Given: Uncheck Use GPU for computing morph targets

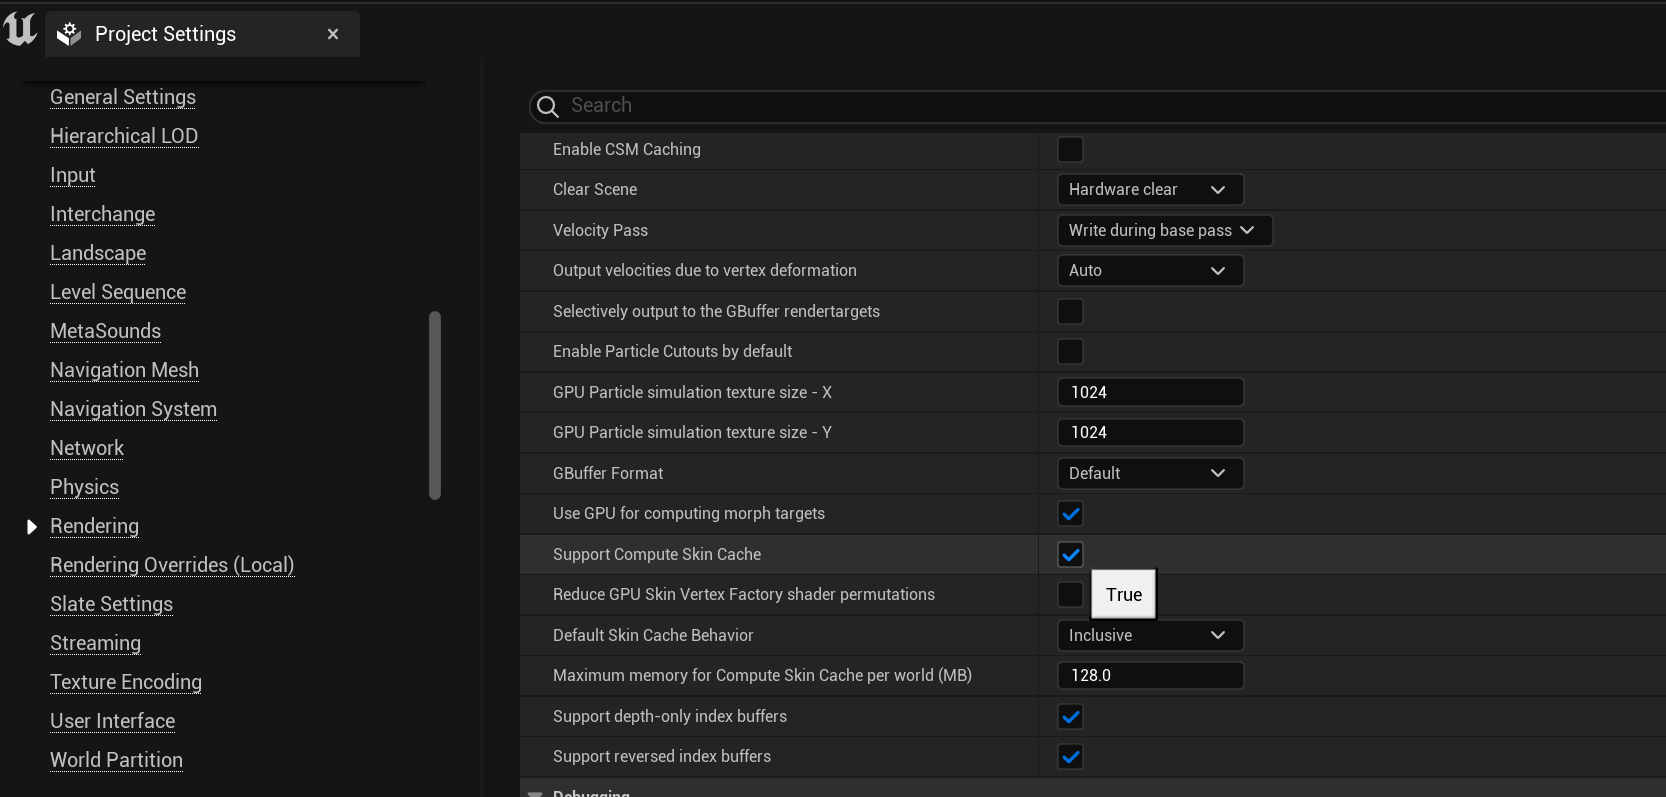Looking at the screenshot, I should [1070, 513].
